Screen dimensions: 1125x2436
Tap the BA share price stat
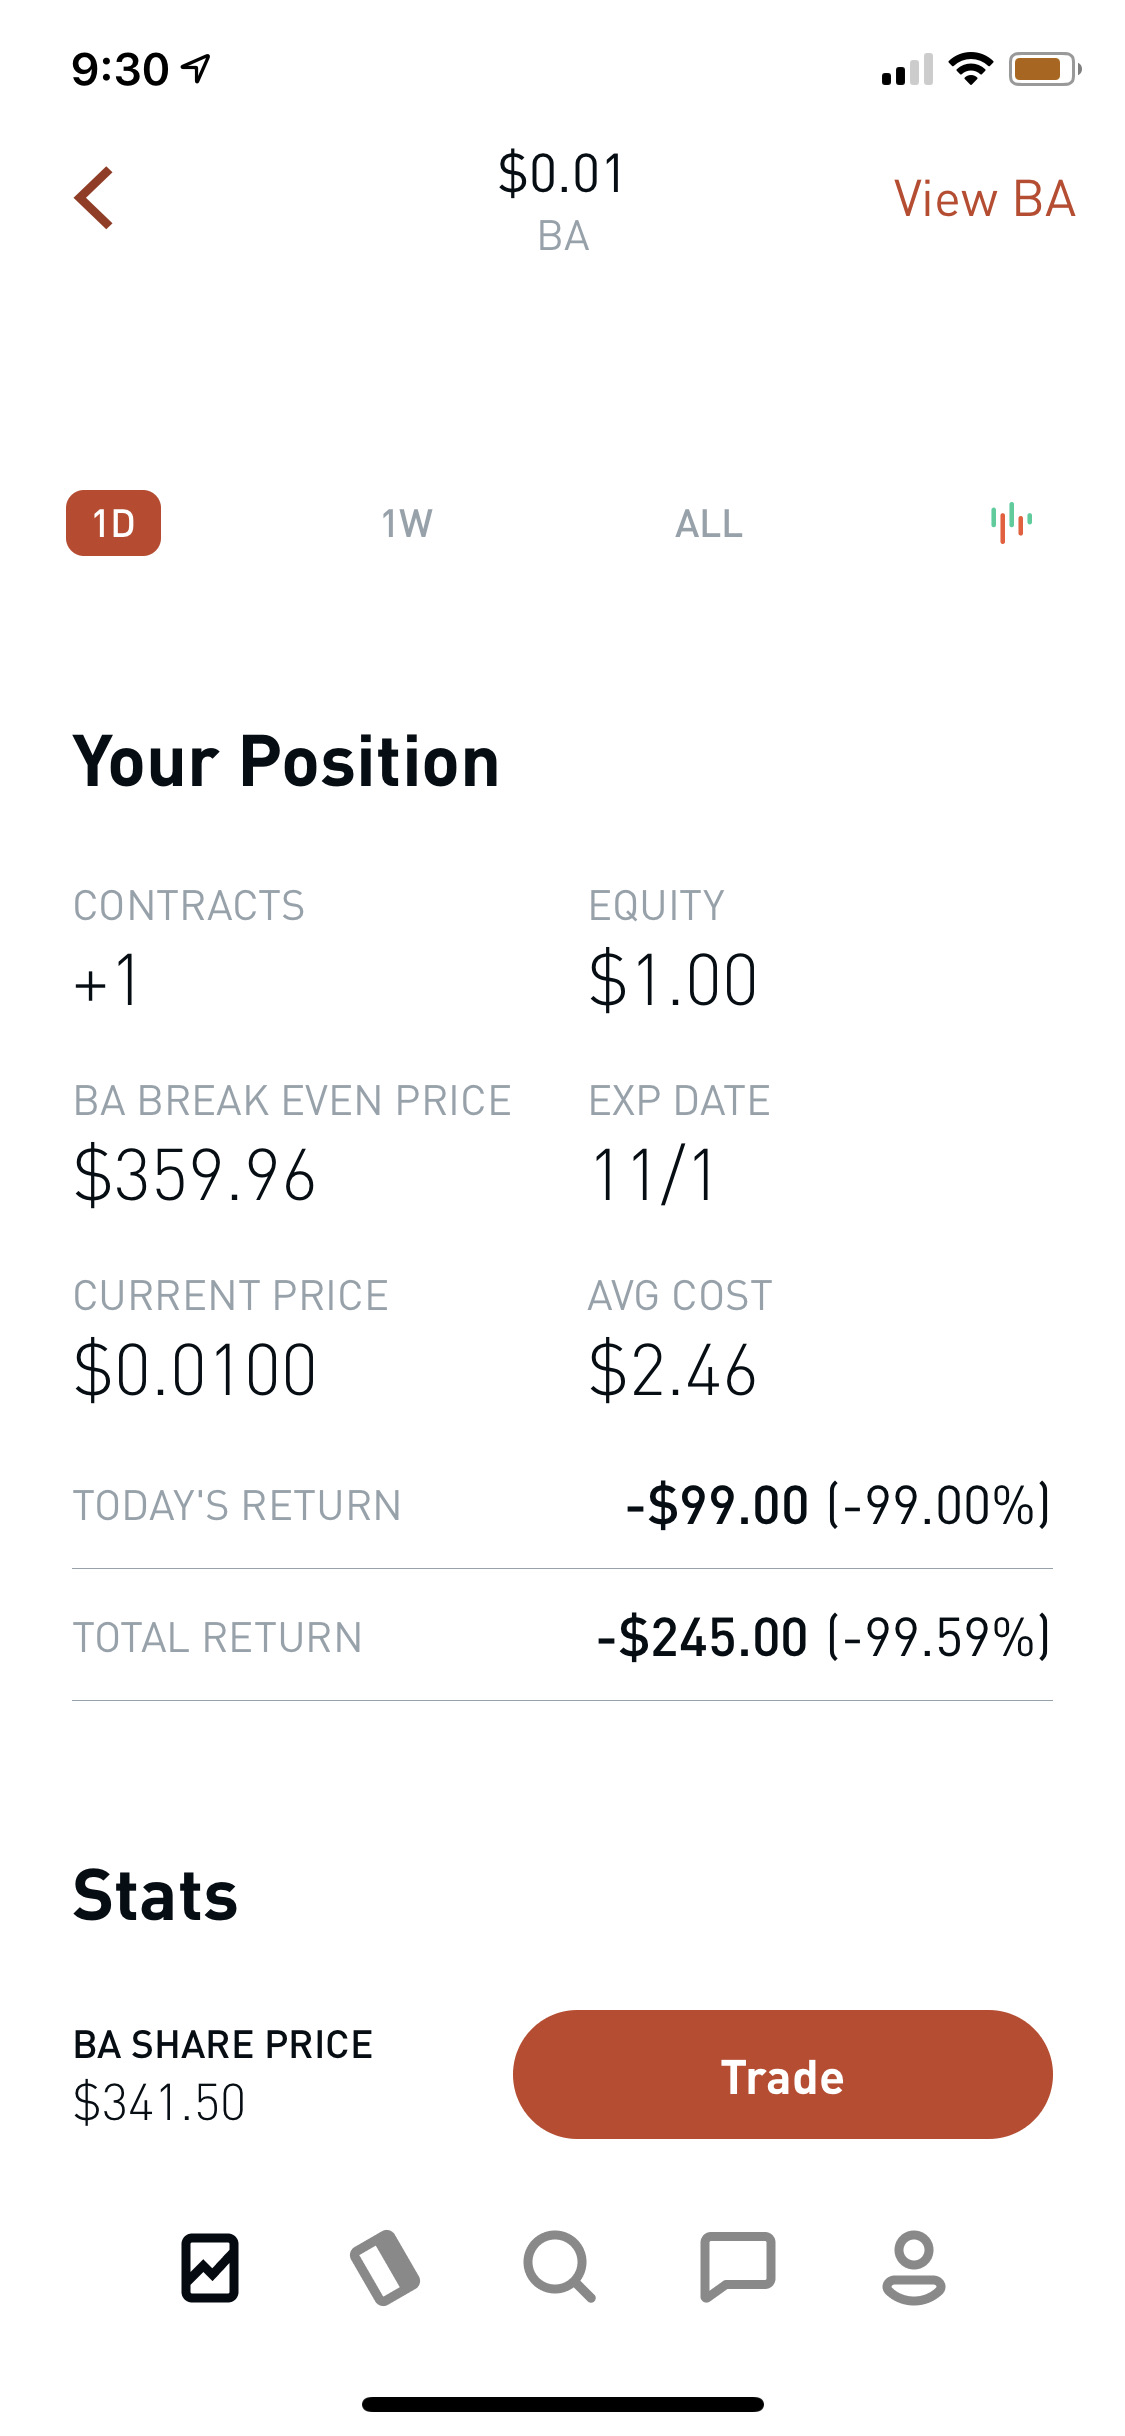222,2074
